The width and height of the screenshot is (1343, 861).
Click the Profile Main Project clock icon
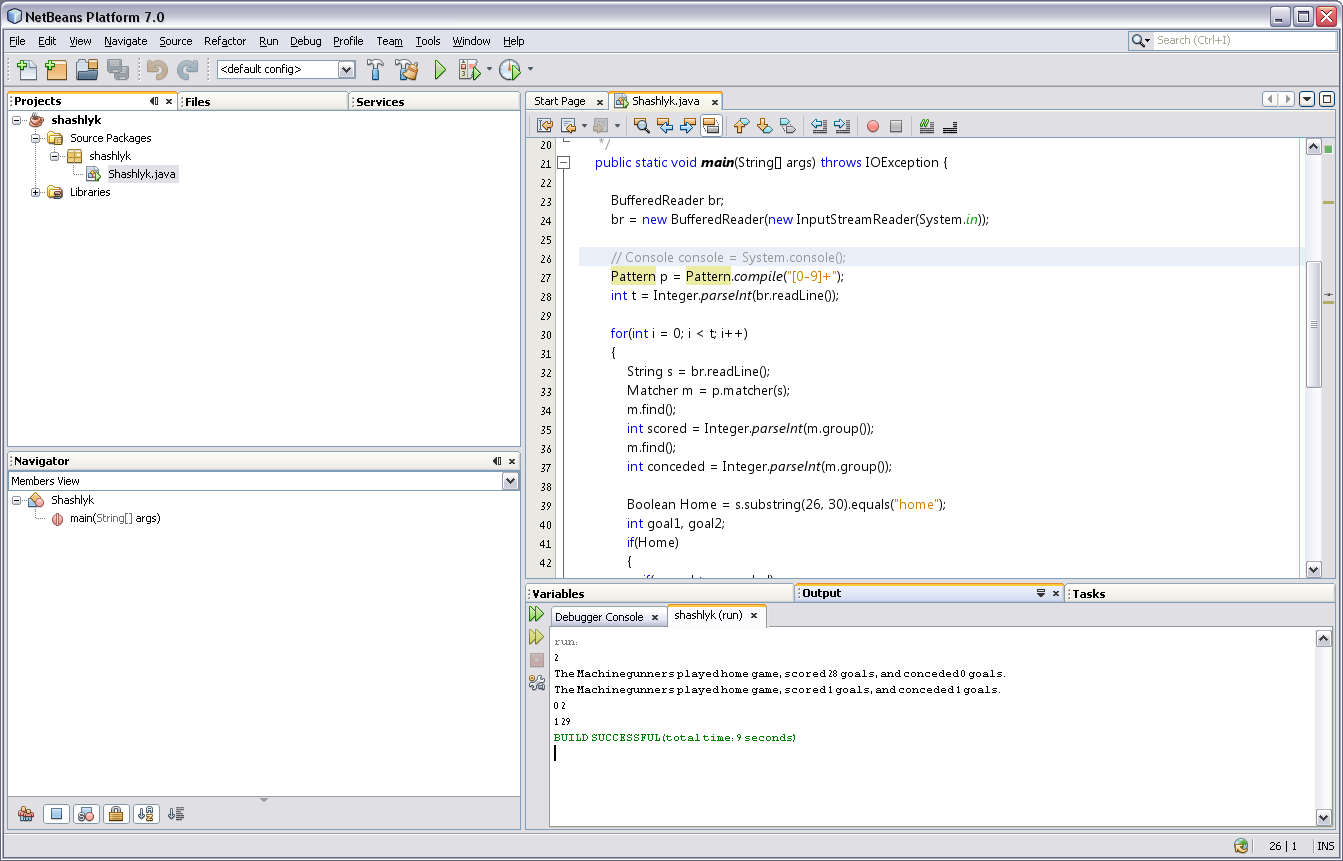510,70
